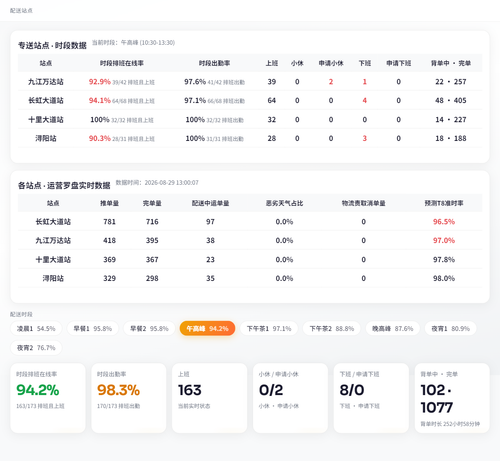This screenshot has width=500, height=461.
Task: Open the 夜宵1 80.9% time slot
Action: click(x=451, y=329)
